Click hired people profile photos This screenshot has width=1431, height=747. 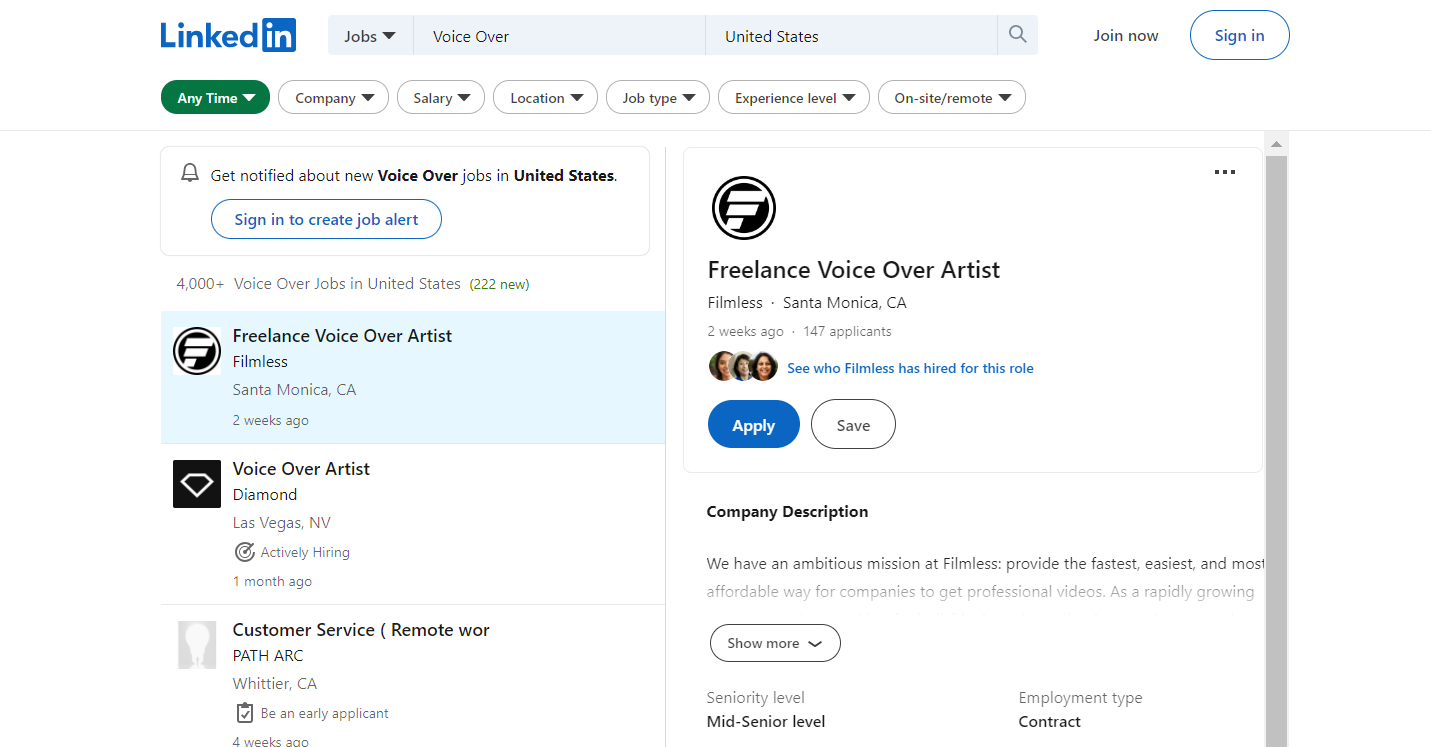(x=743, y=367)
